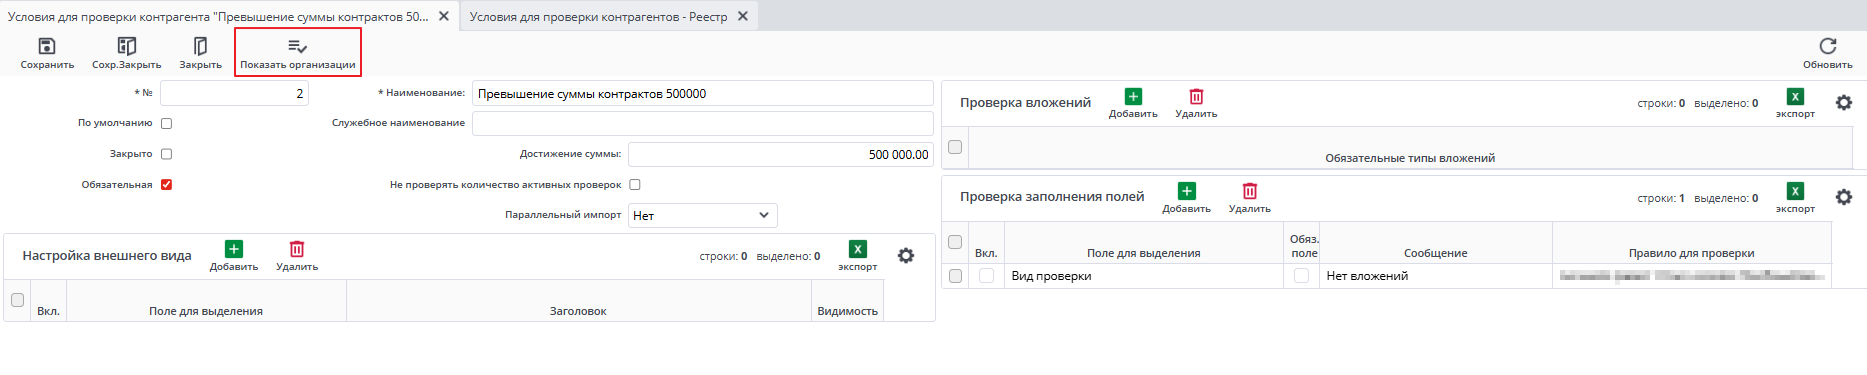The image size is (1867, 375).
Task: Click Обязательные типы вложений column header
Action: 1410,158
